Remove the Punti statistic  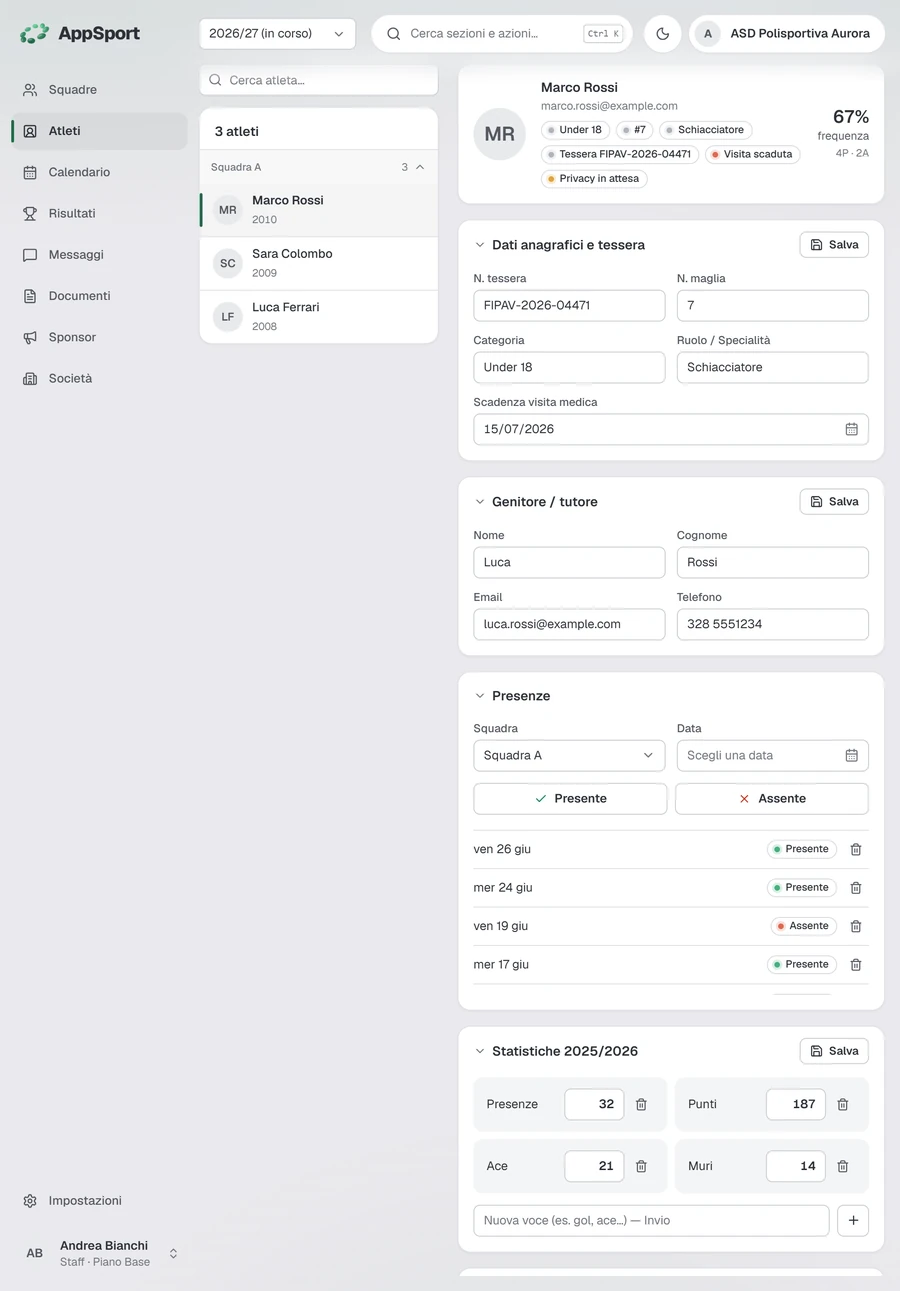click(843, 1104)
